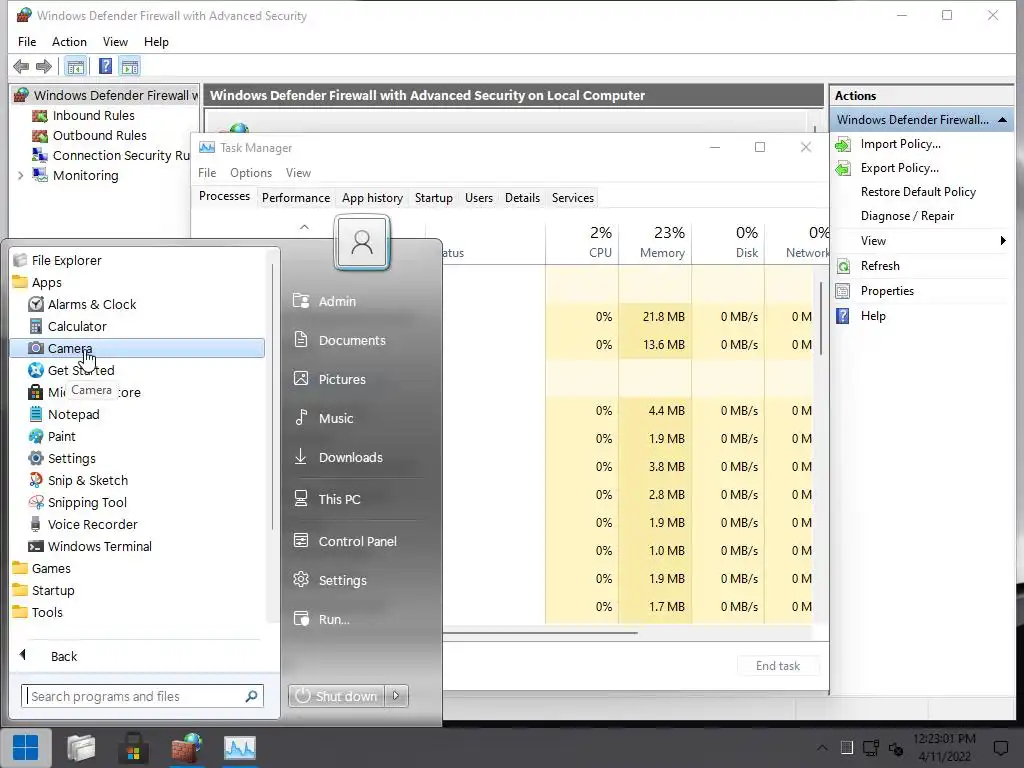Switch to App history tab
This screenshot has height=768, width=1024.
point(372,198)
